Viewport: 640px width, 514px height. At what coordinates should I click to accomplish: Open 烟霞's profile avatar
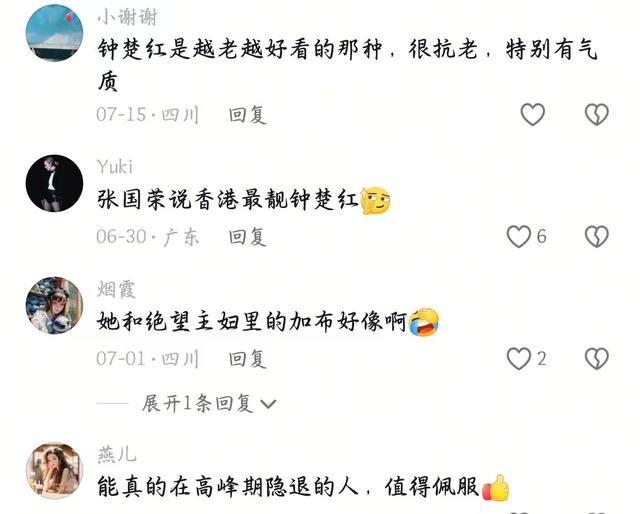[54, 305]
